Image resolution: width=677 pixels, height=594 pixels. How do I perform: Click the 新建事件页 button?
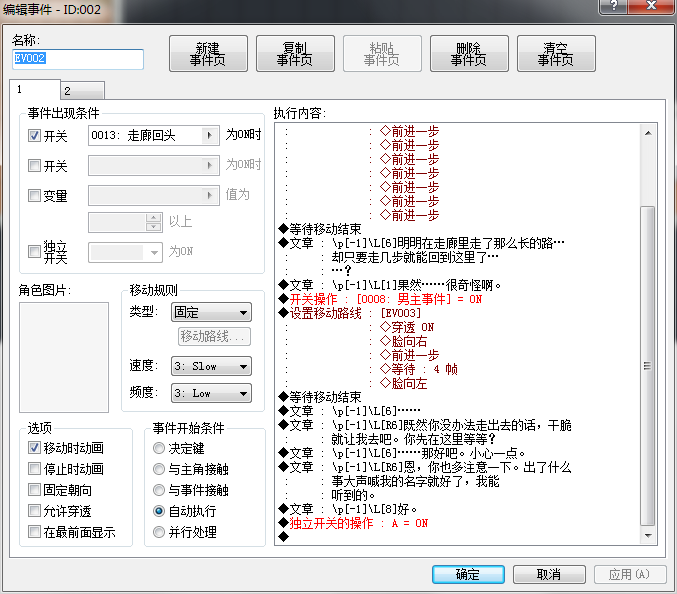(x=208, y=54)
